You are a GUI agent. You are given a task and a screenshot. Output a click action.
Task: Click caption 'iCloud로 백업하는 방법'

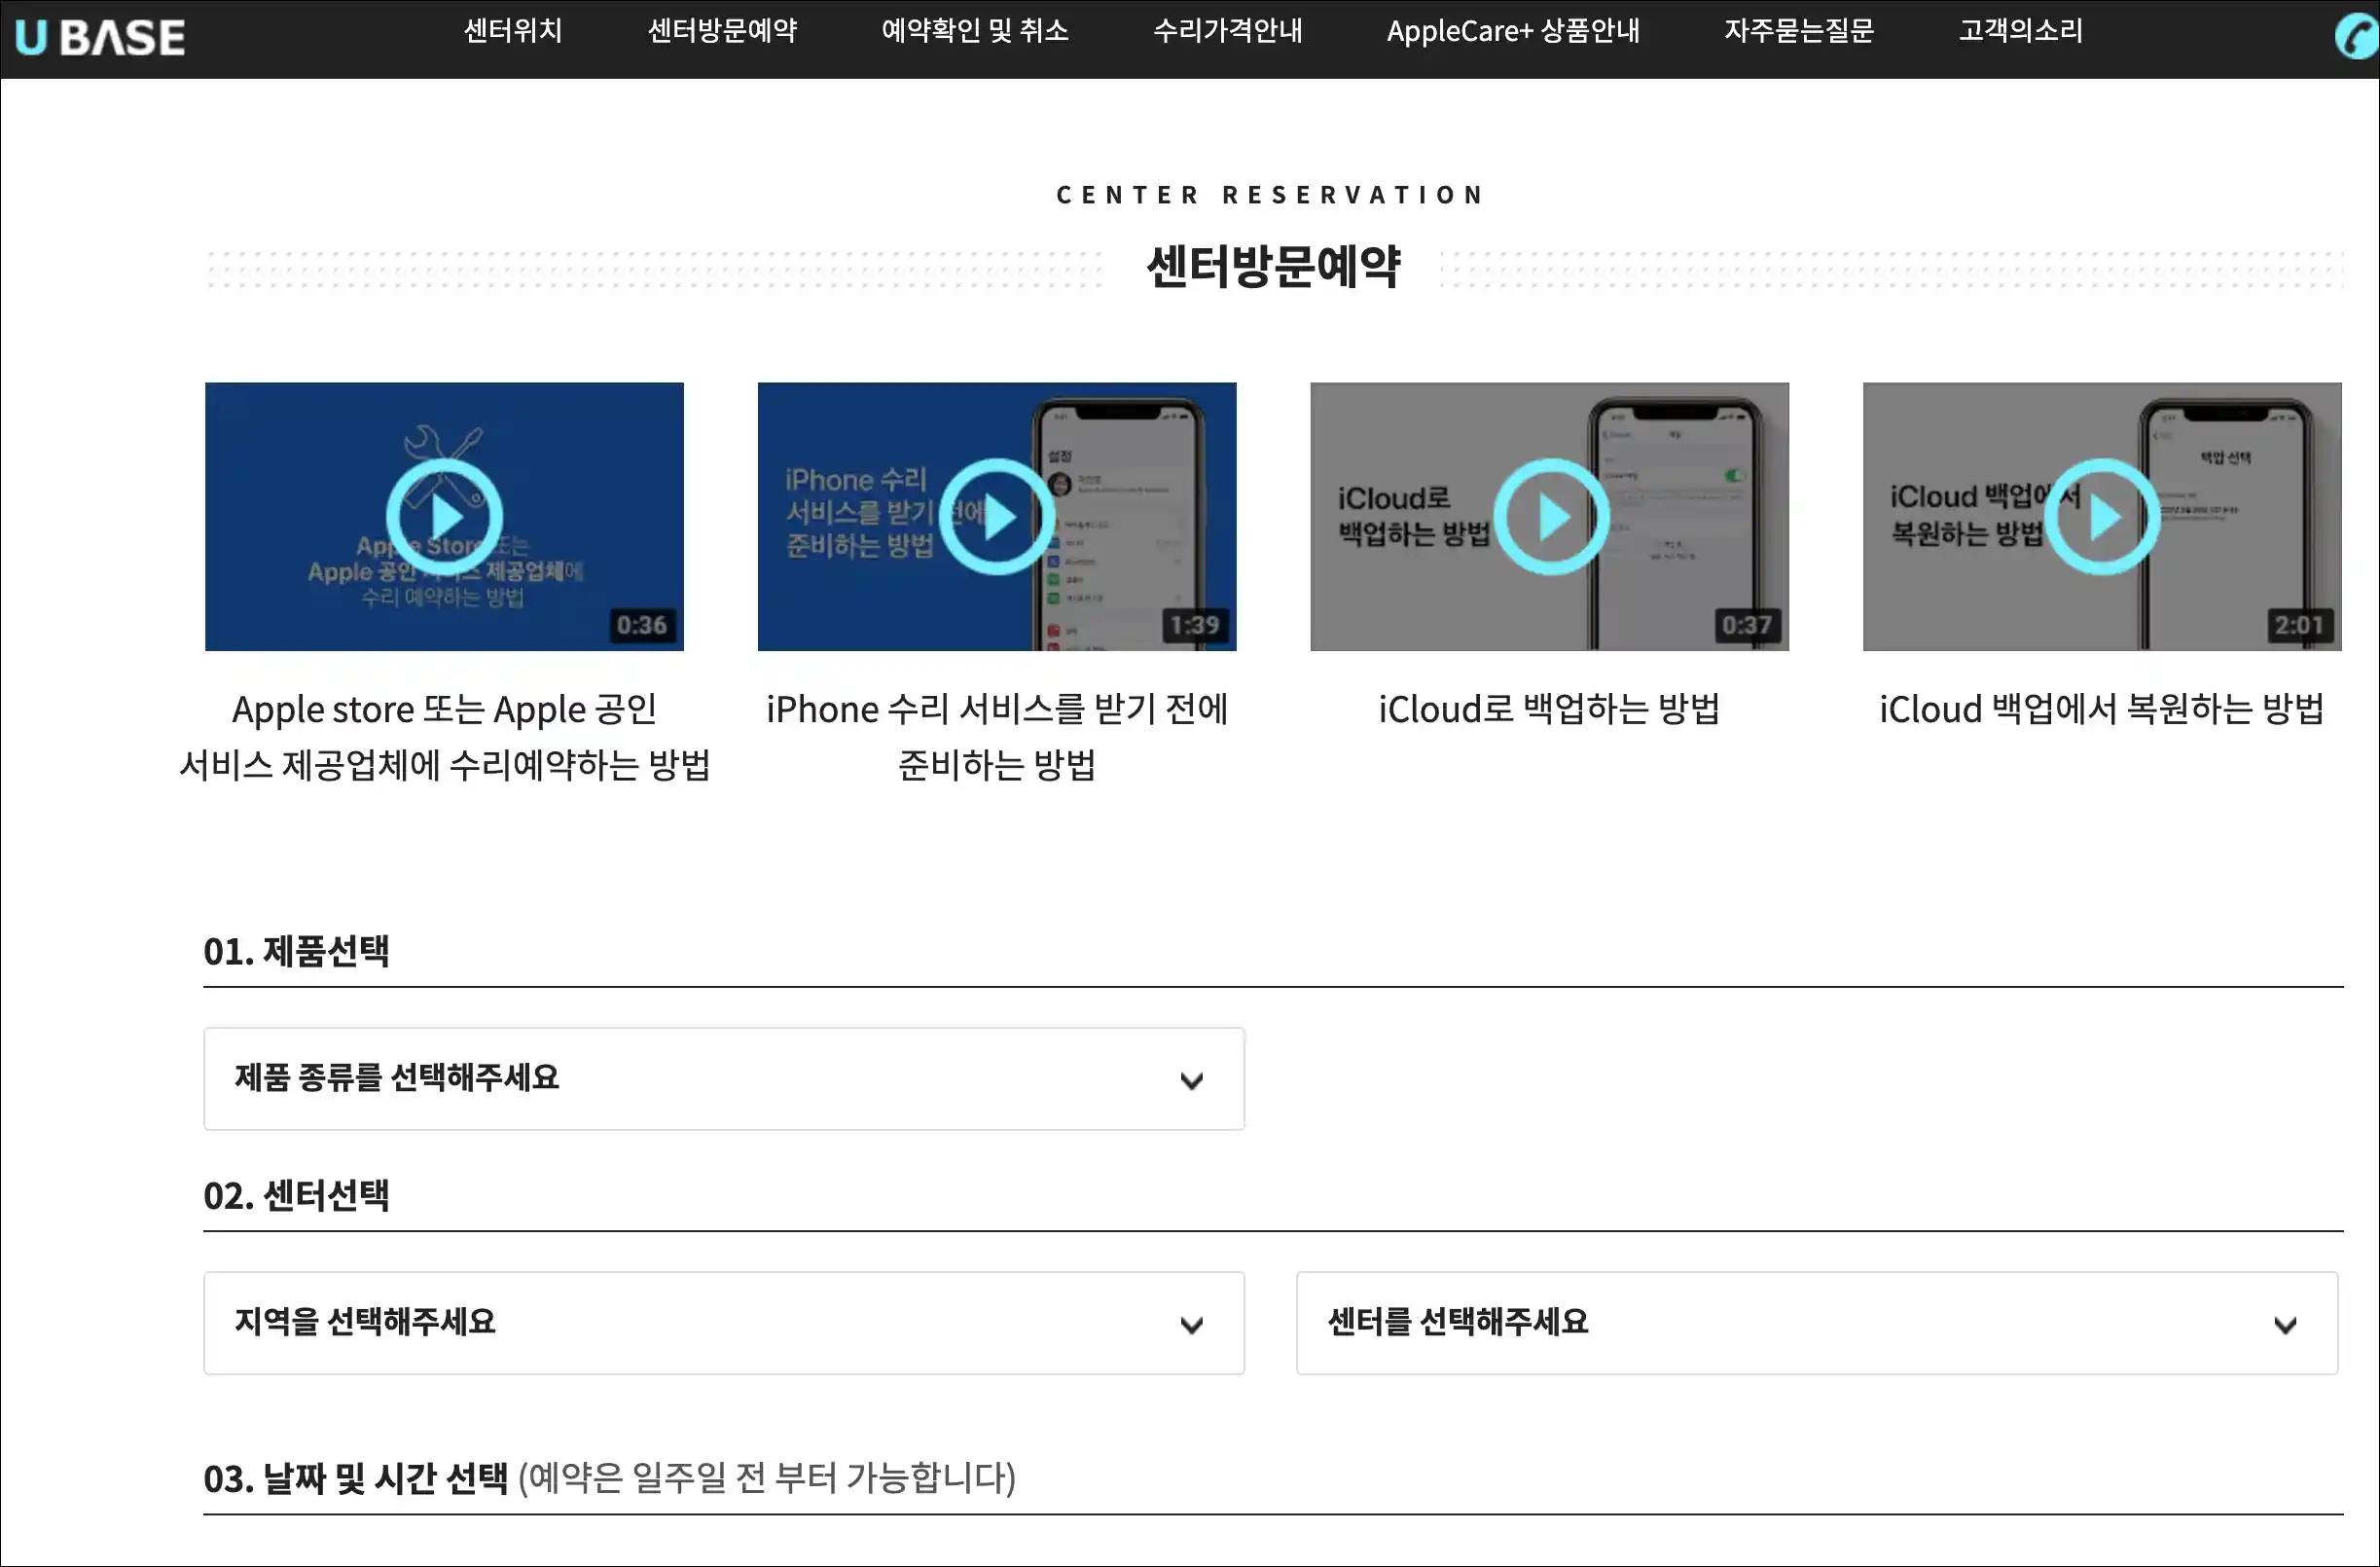pos(1549,710)
